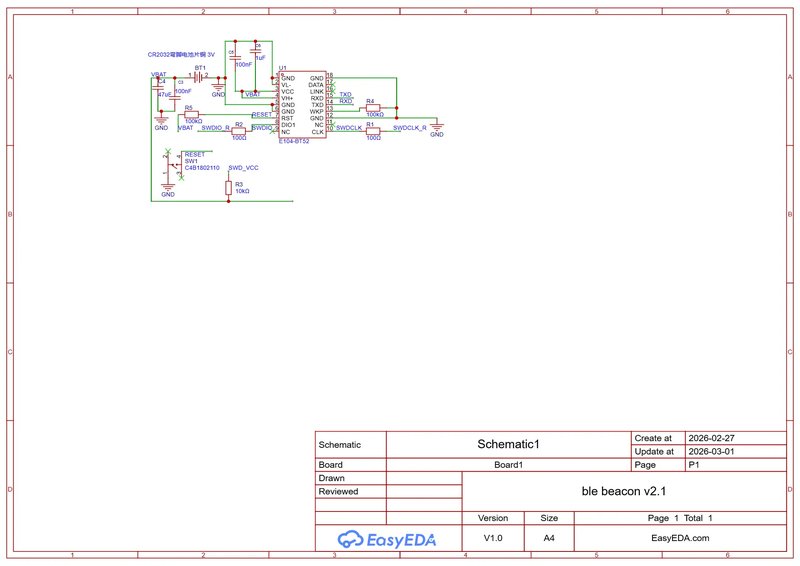The height and width of the screenshot is (566, 800).
Task: Click the page value P1
Action: [694, 465]
